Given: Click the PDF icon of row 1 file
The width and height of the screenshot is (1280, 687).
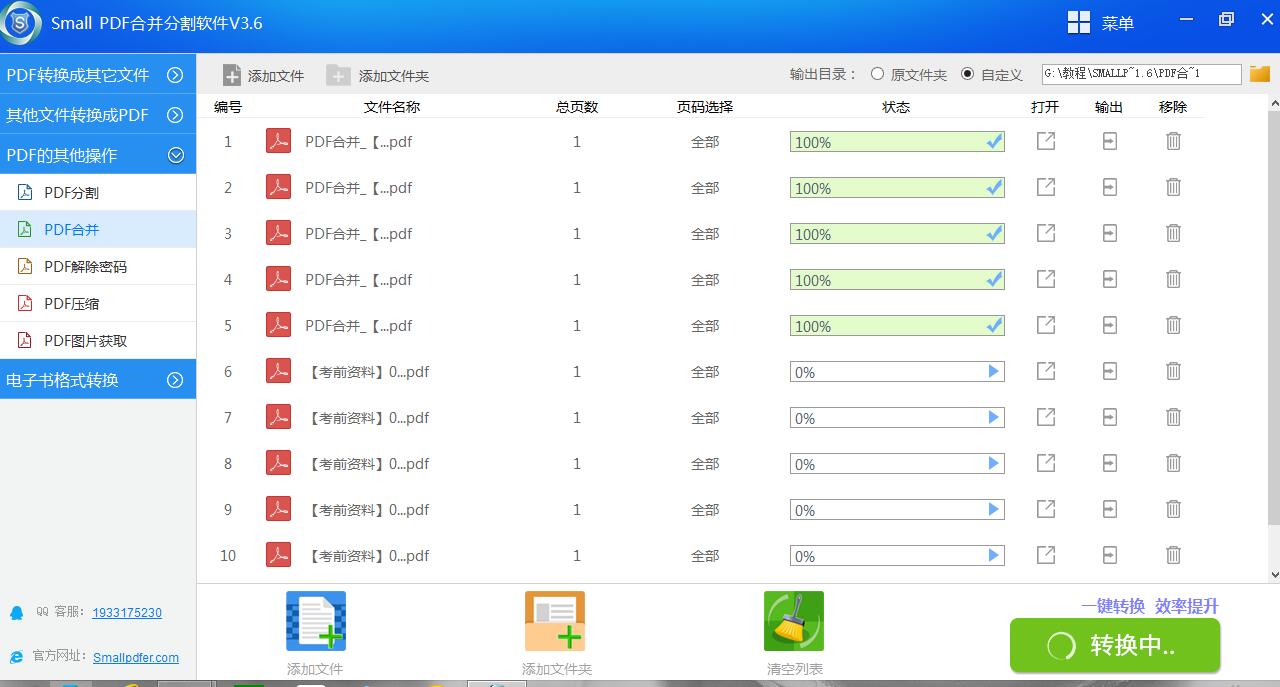Looking at the screenshot, I should pyautogui.click(x=278, y=141).
